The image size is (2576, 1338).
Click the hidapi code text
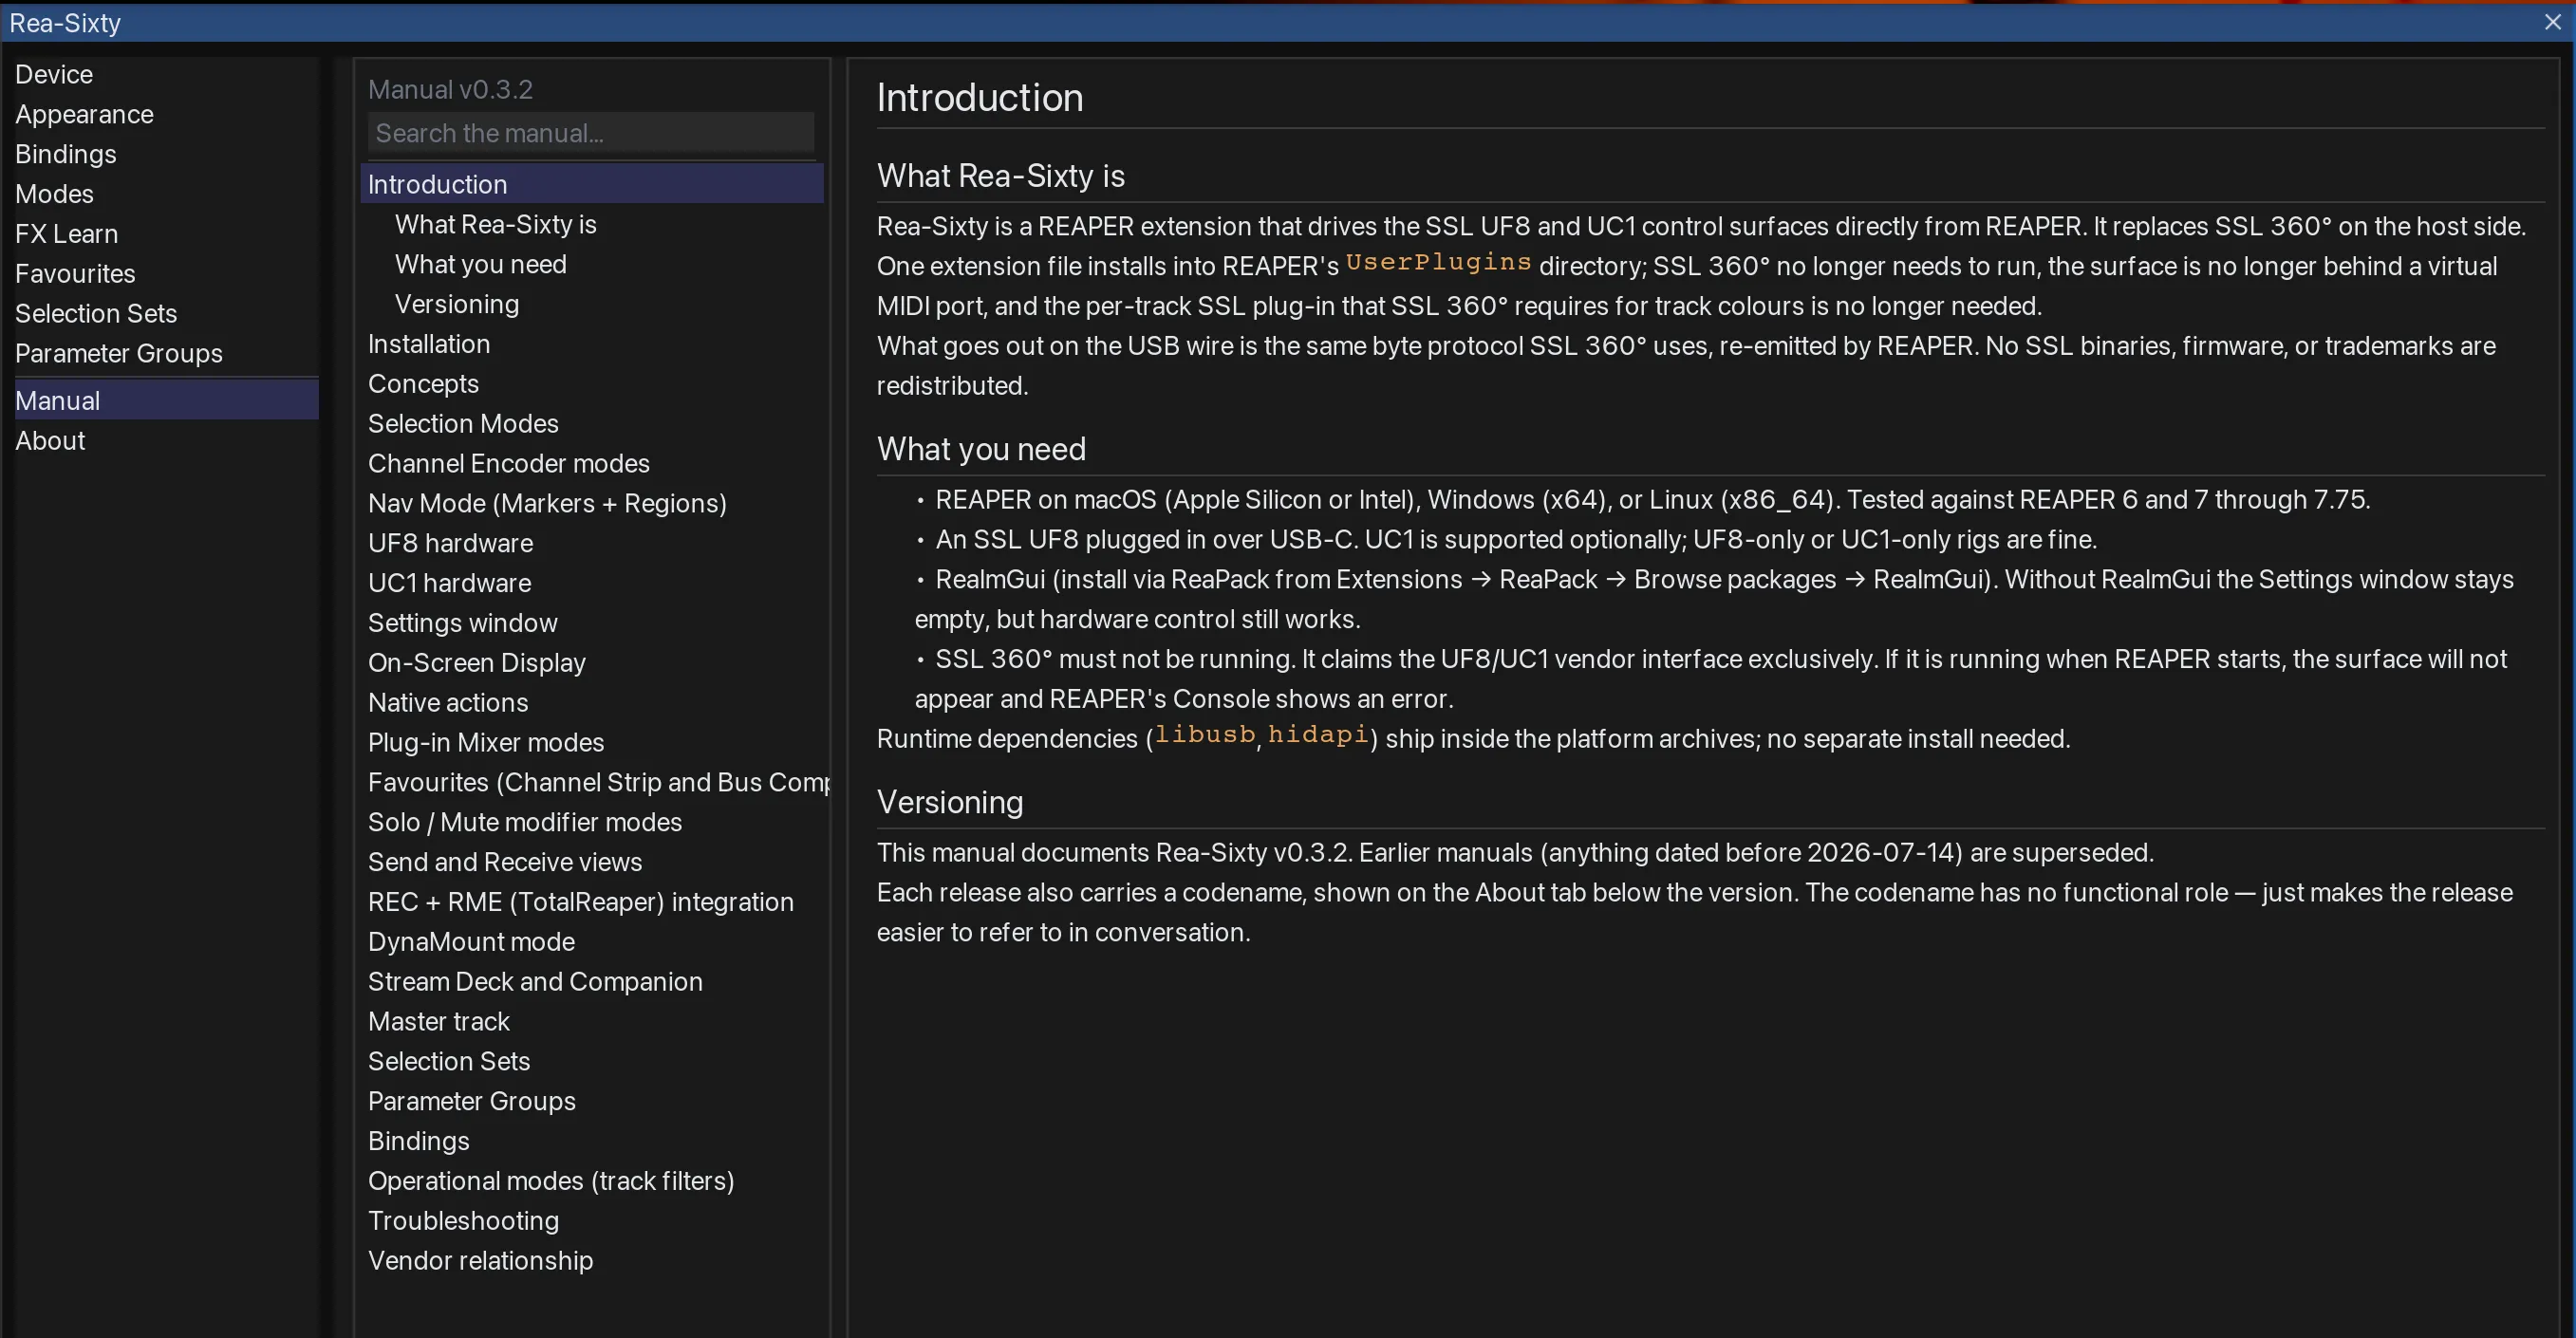coord(1318,735)
